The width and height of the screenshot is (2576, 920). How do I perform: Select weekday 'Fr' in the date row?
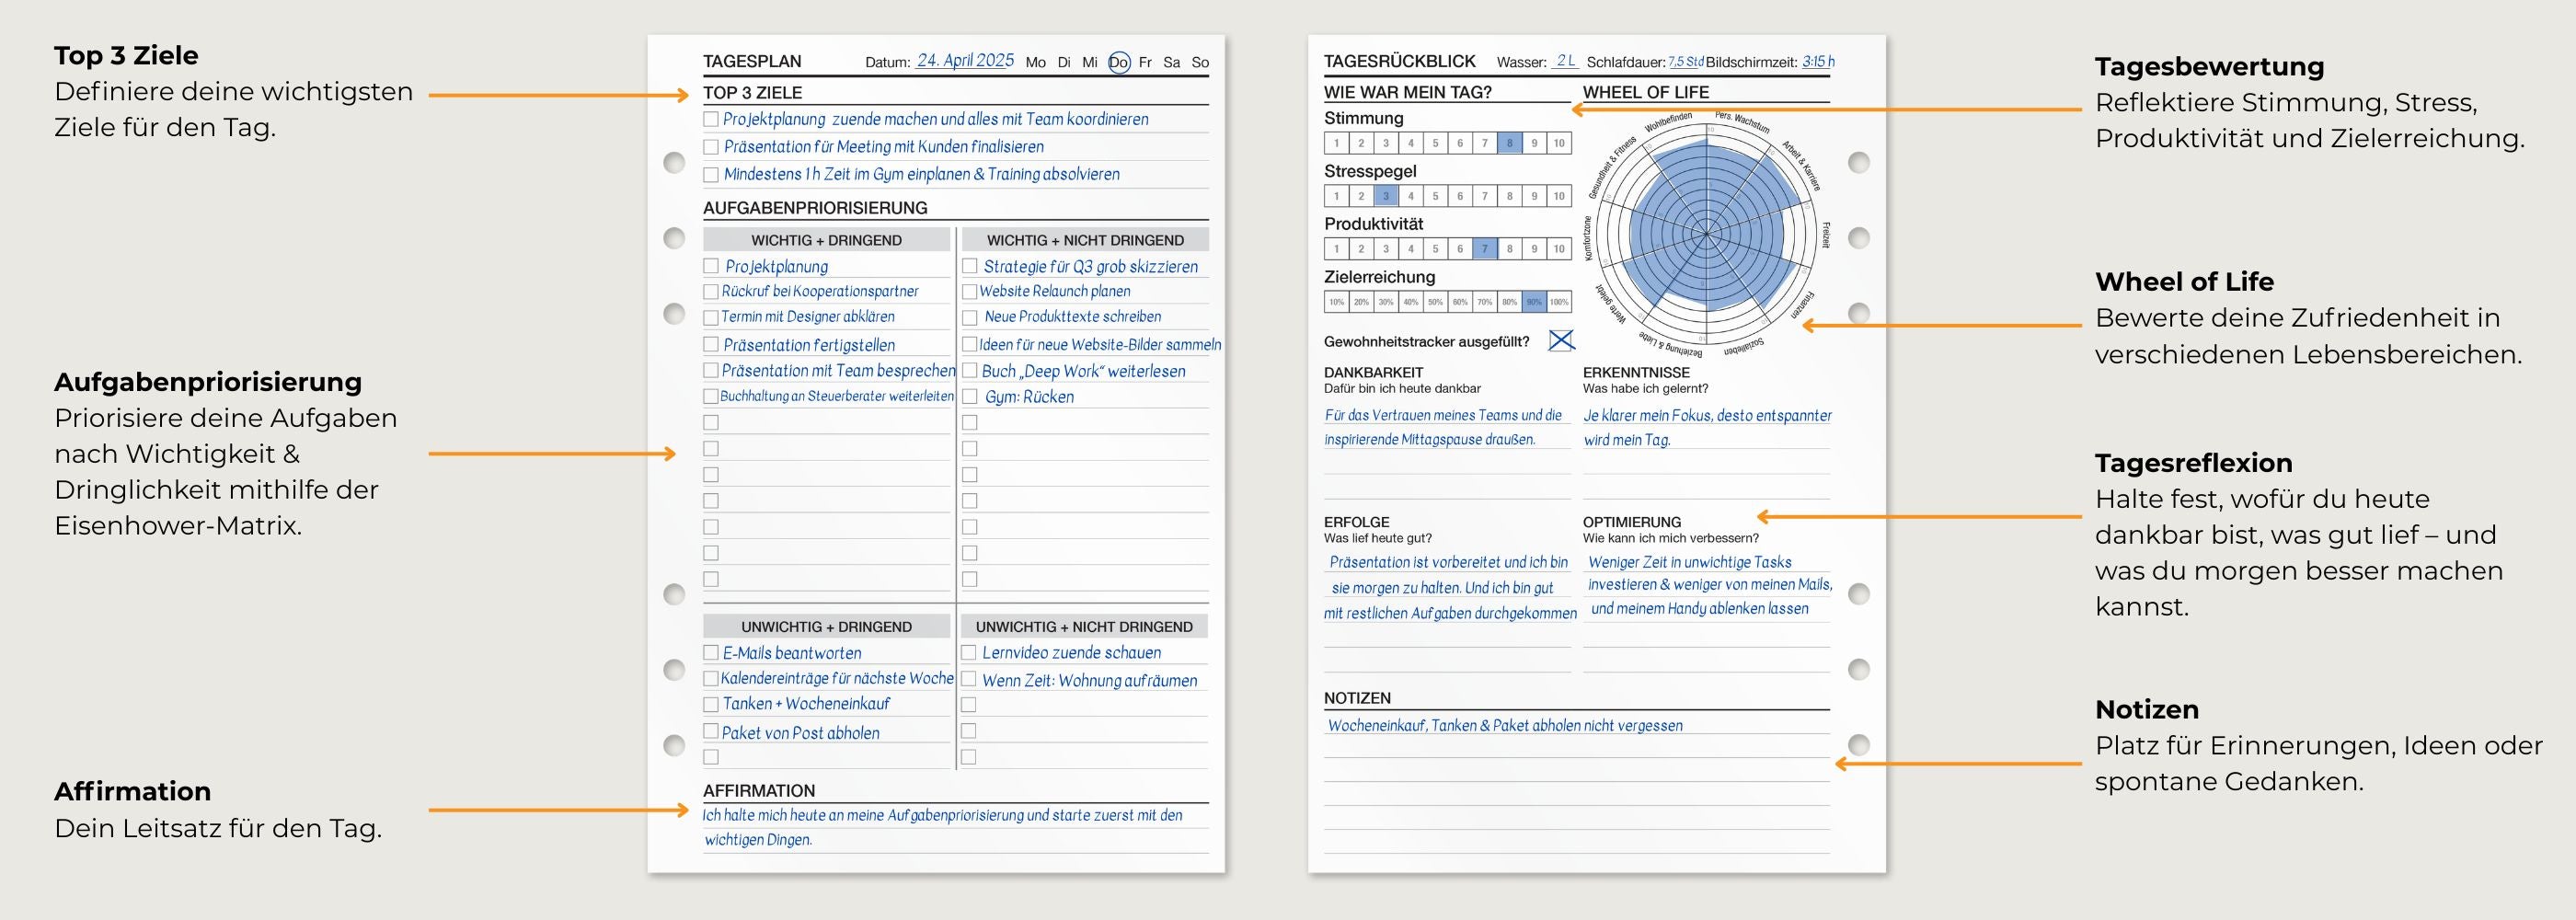click(1145, 62)
